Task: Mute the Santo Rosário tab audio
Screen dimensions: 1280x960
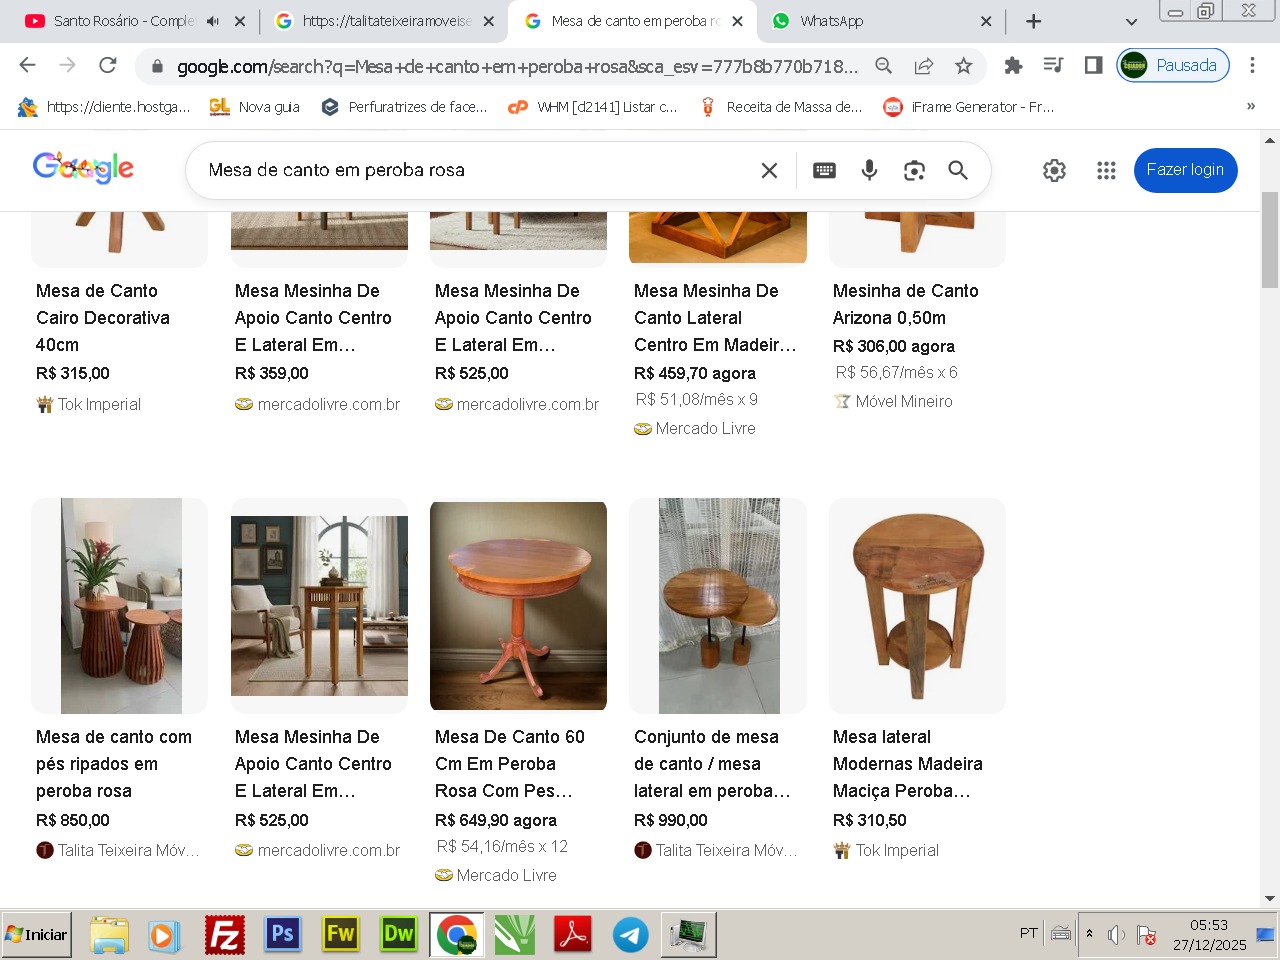Action: tap(213, 21)
